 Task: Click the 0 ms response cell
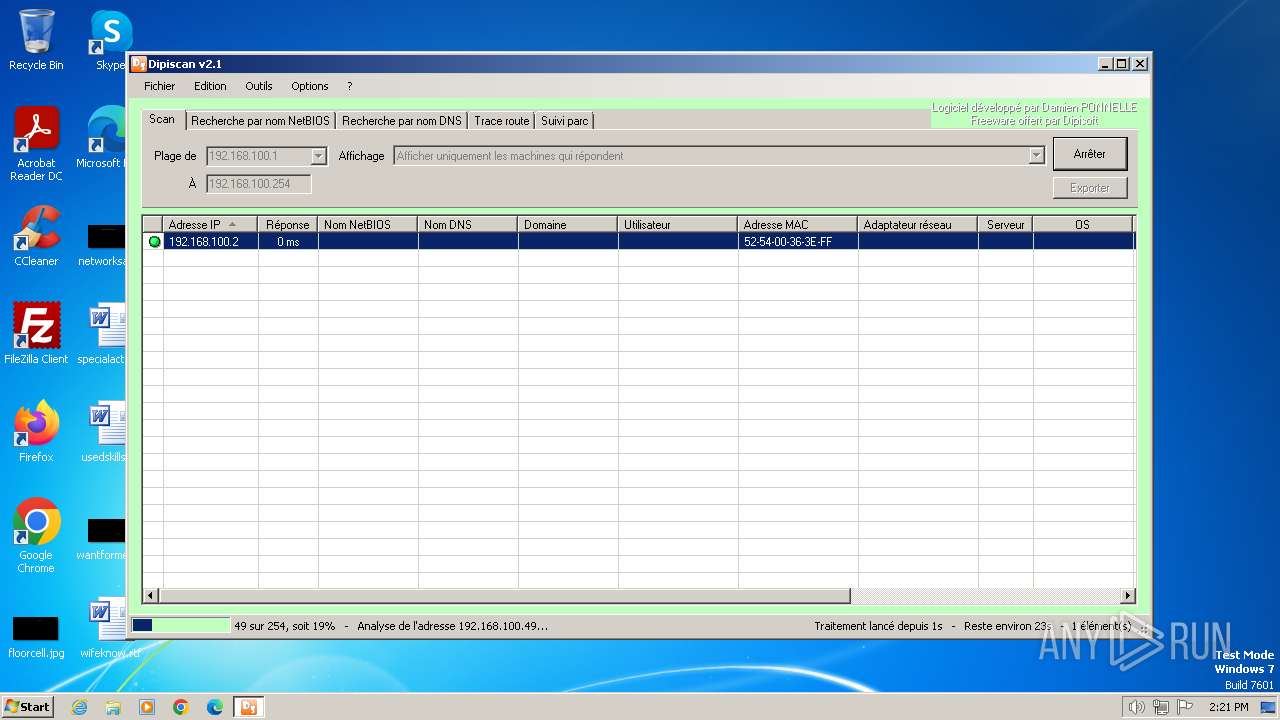(288, 242)
